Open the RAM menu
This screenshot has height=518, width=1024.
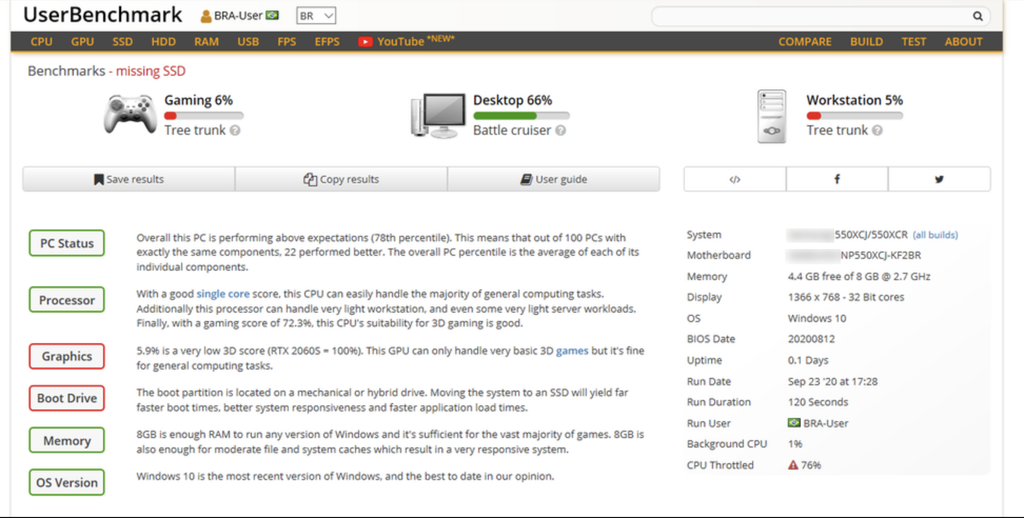pyautogui.click(x=206, y=42)
